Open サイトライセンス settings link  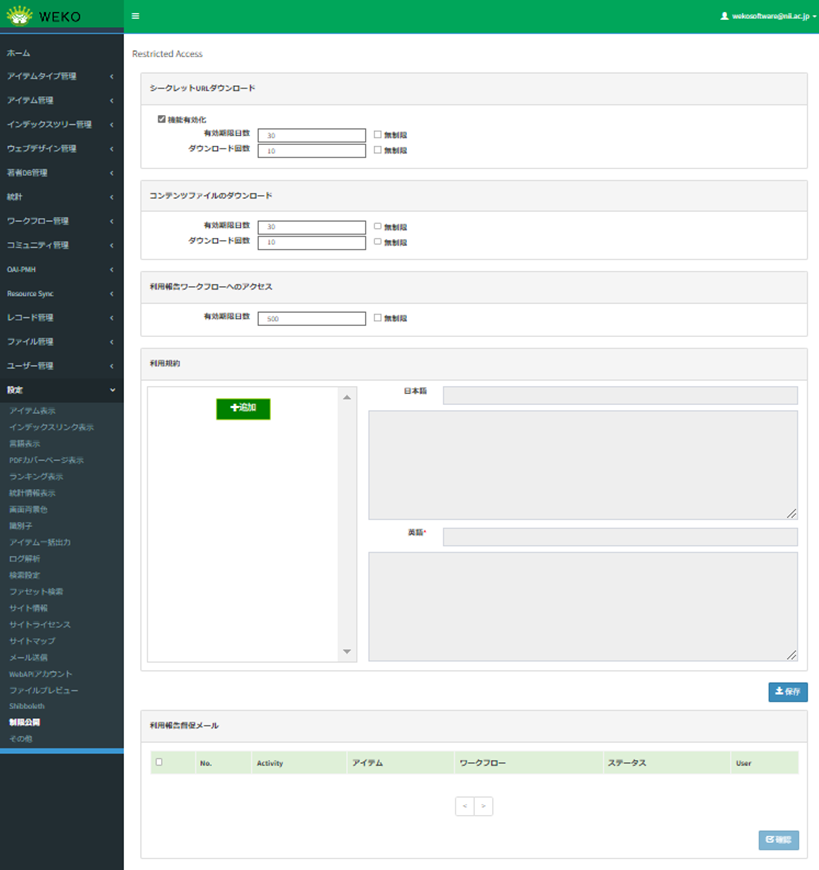[x=40, y=624]
